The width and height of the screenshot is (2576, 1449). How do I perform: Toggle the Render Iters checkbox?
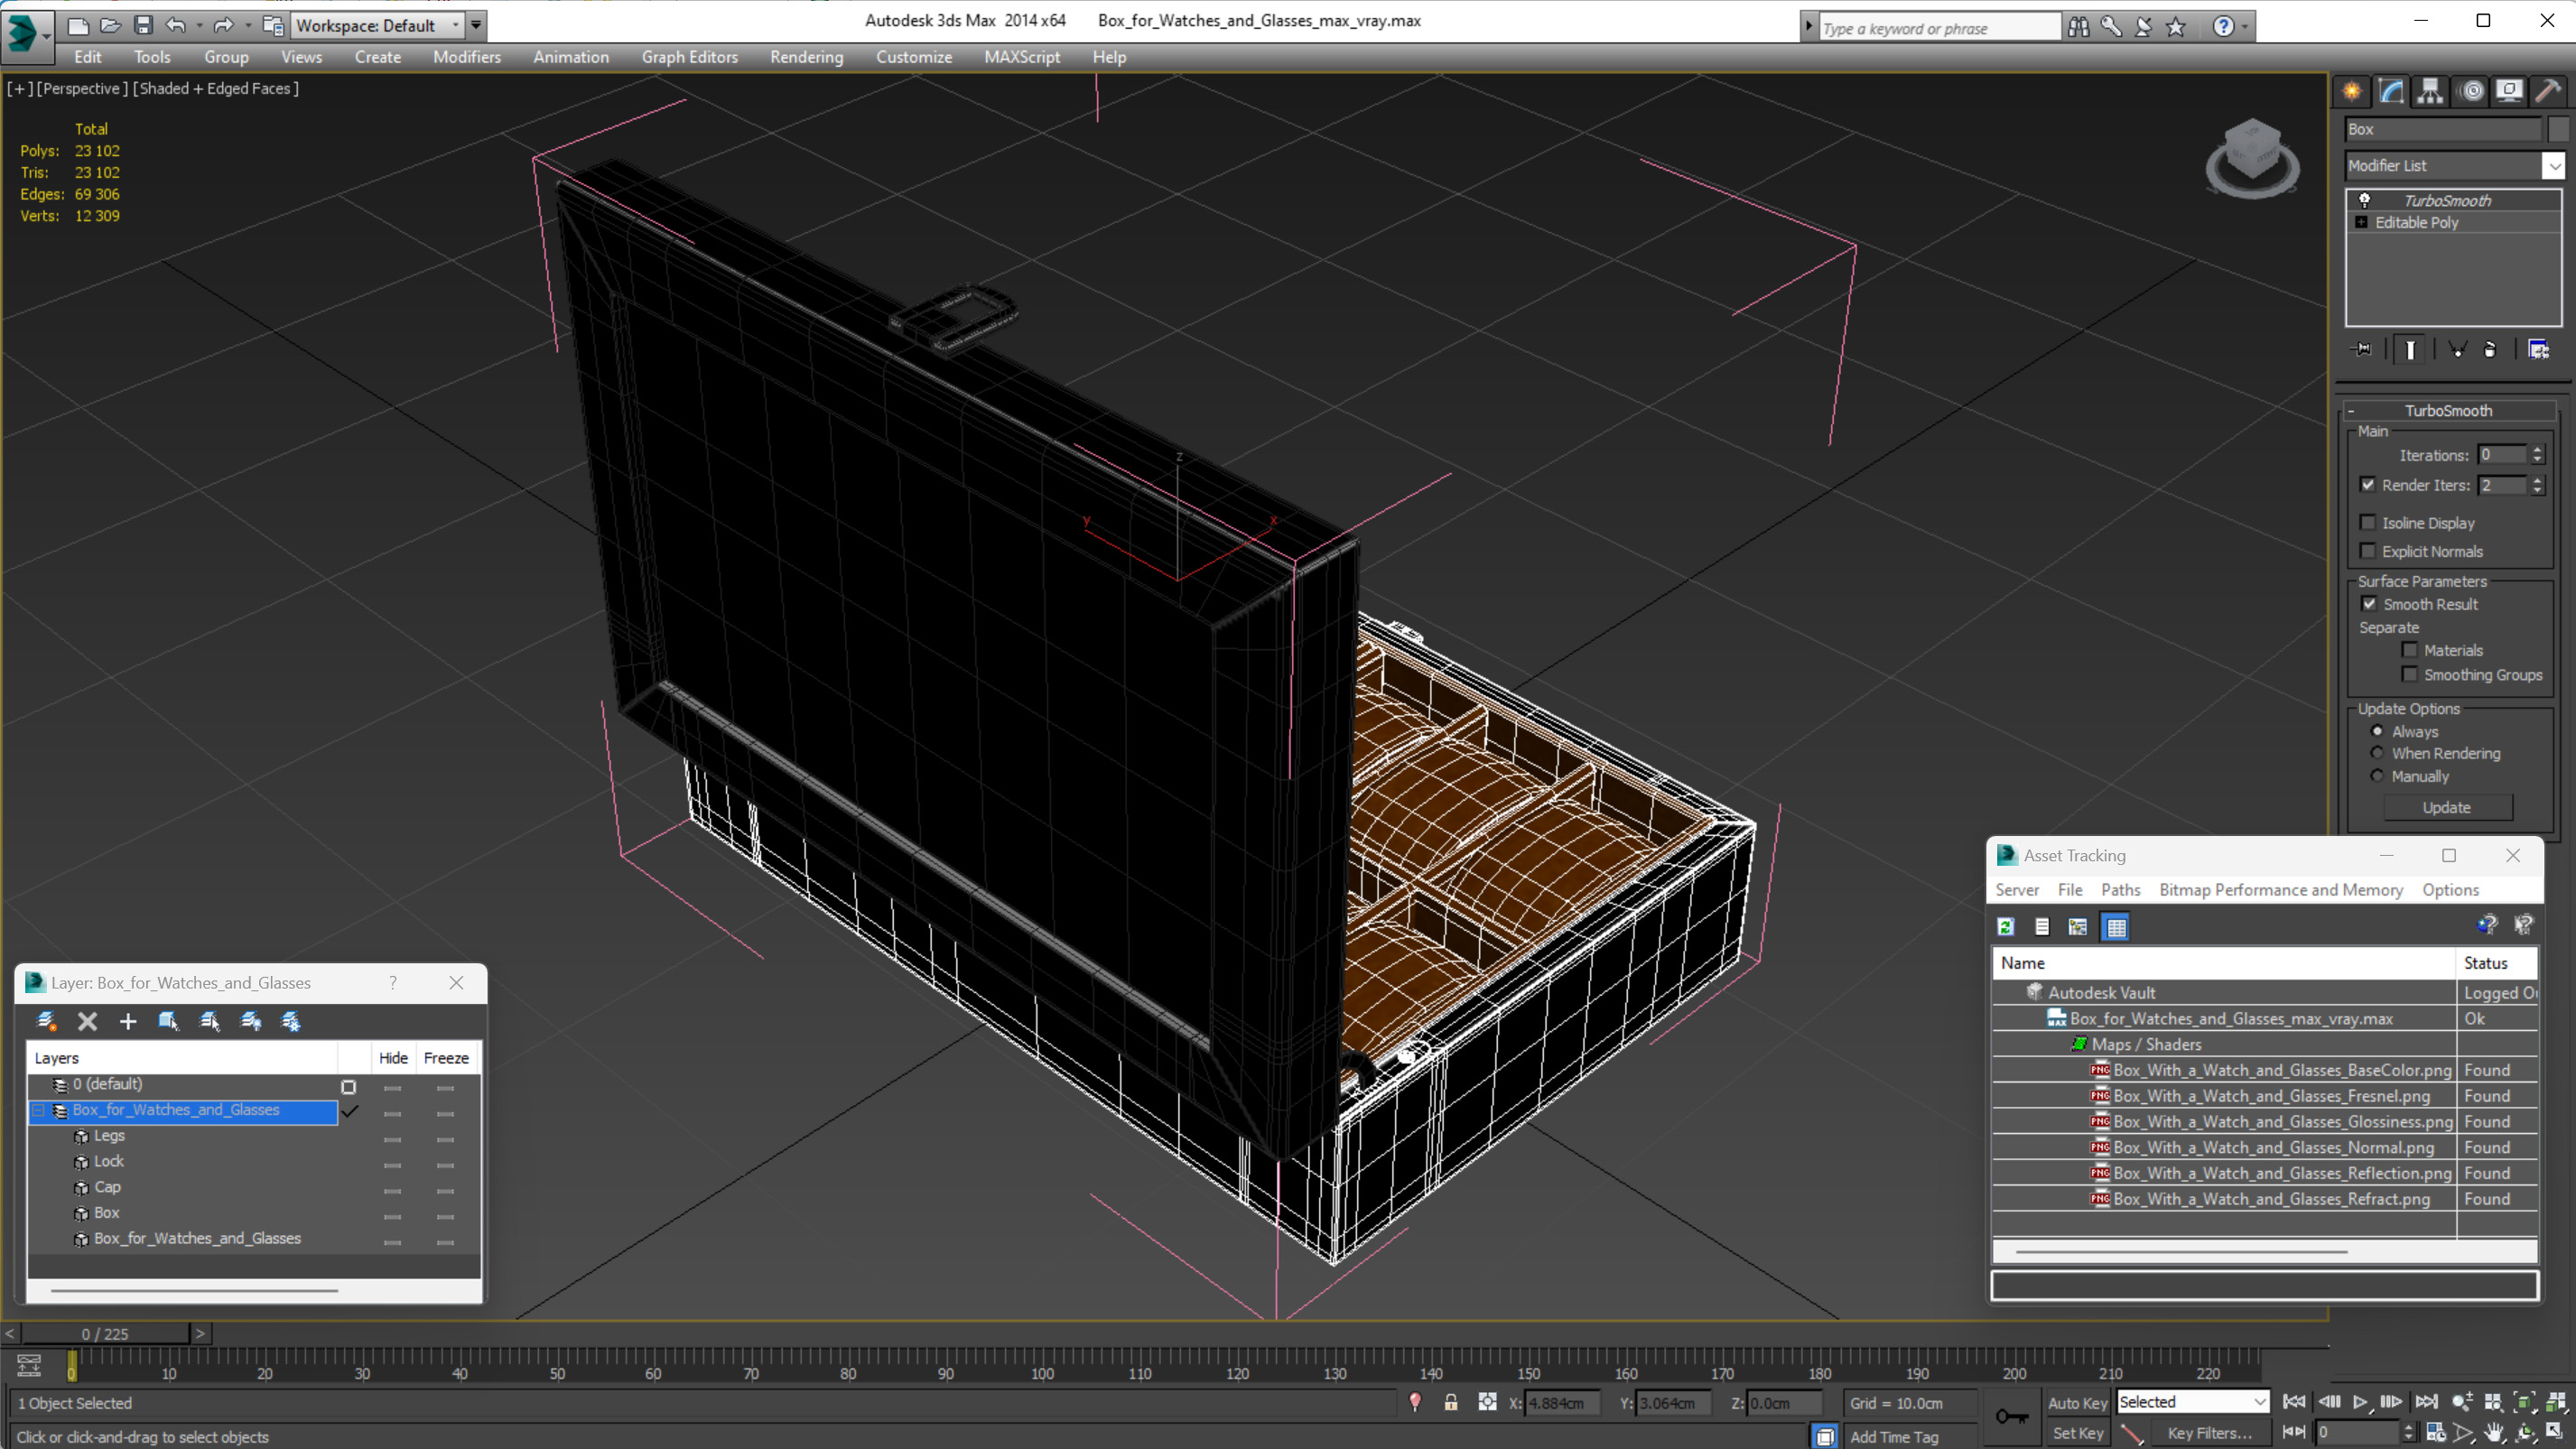coord(2367,484)
